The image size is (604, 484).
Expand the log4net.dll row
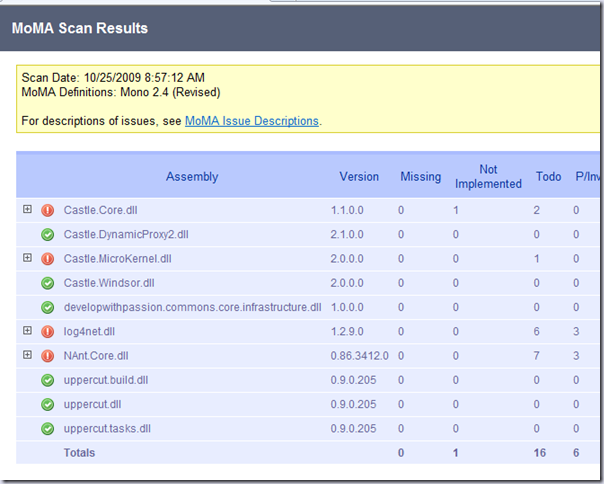(27, 331)
